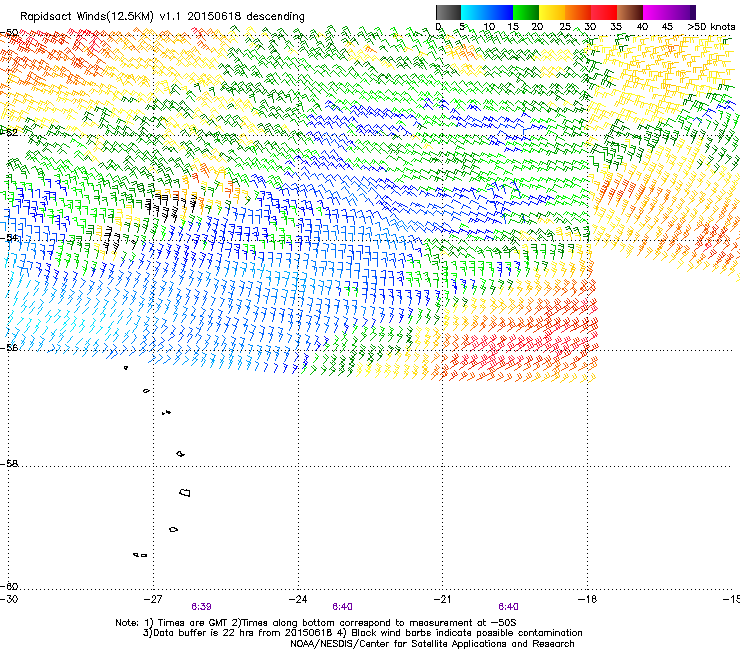Click the NOAA/NESDIS Center for Satellite Applications credit

click(x=432, y=644)
